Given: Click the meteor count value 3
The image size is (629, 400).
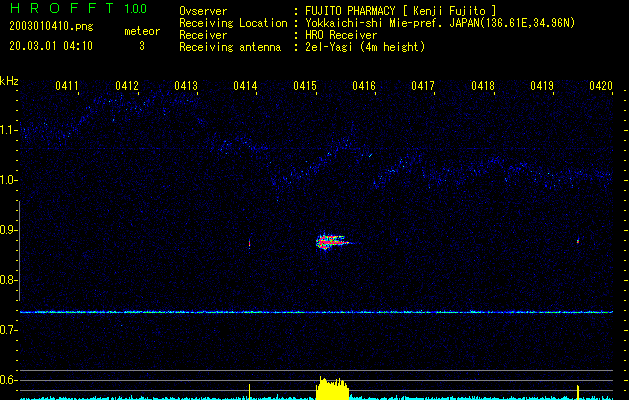Looking at the screenshot, I should [x=142, y=46].
